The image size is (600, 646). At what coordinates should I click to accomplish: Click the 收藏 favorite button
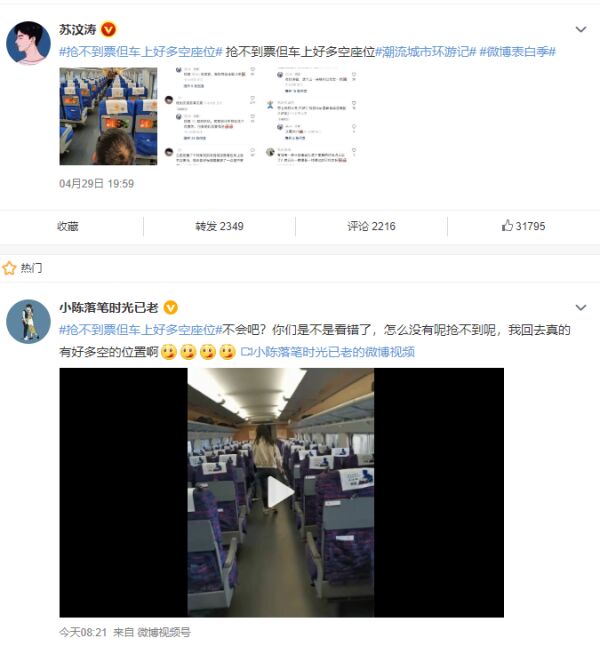pos(68,226)
